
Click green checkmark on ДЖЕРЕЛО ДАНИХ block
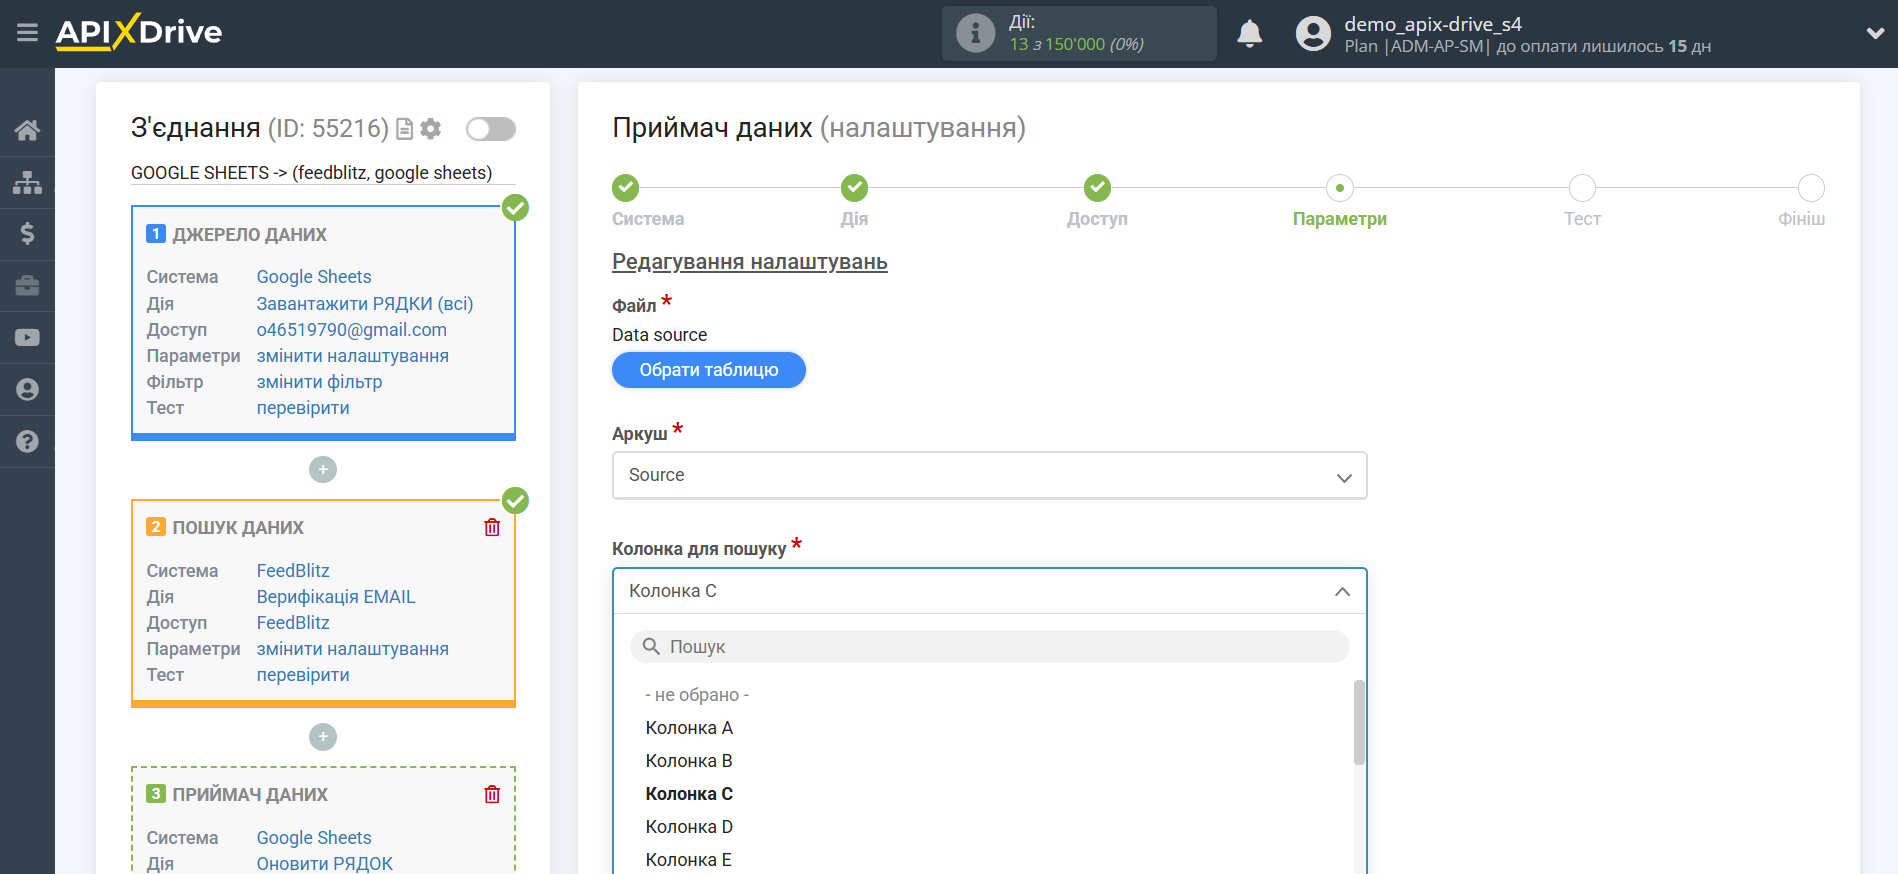coord(515,207)
